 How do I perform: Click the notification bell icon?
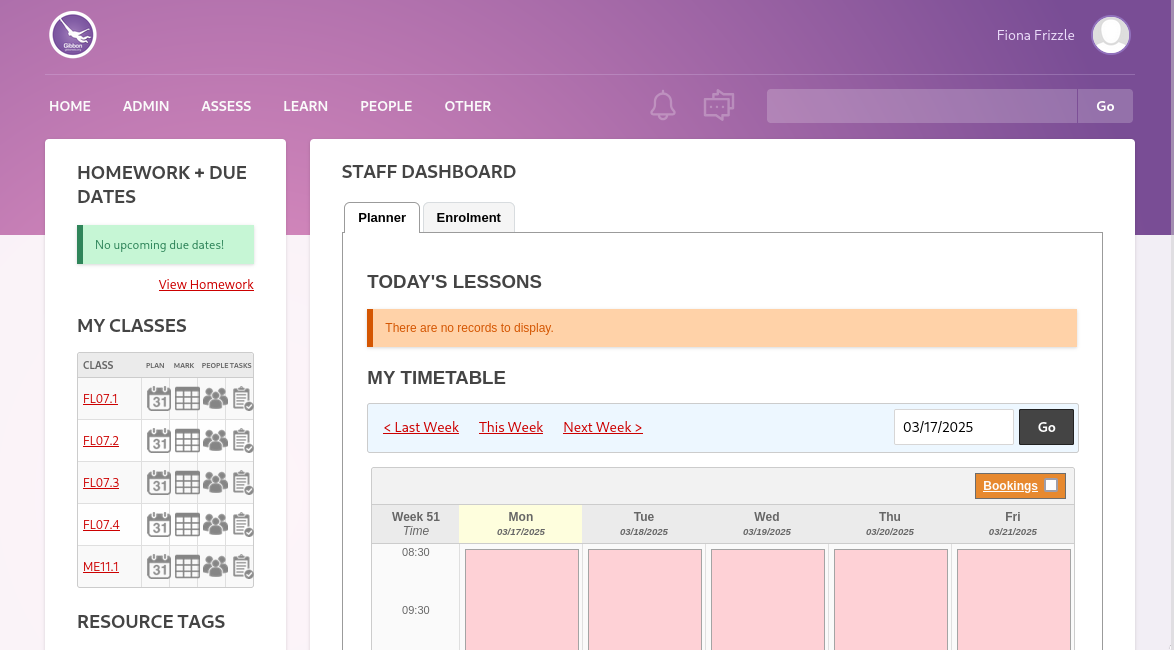[x=662, y=105]
